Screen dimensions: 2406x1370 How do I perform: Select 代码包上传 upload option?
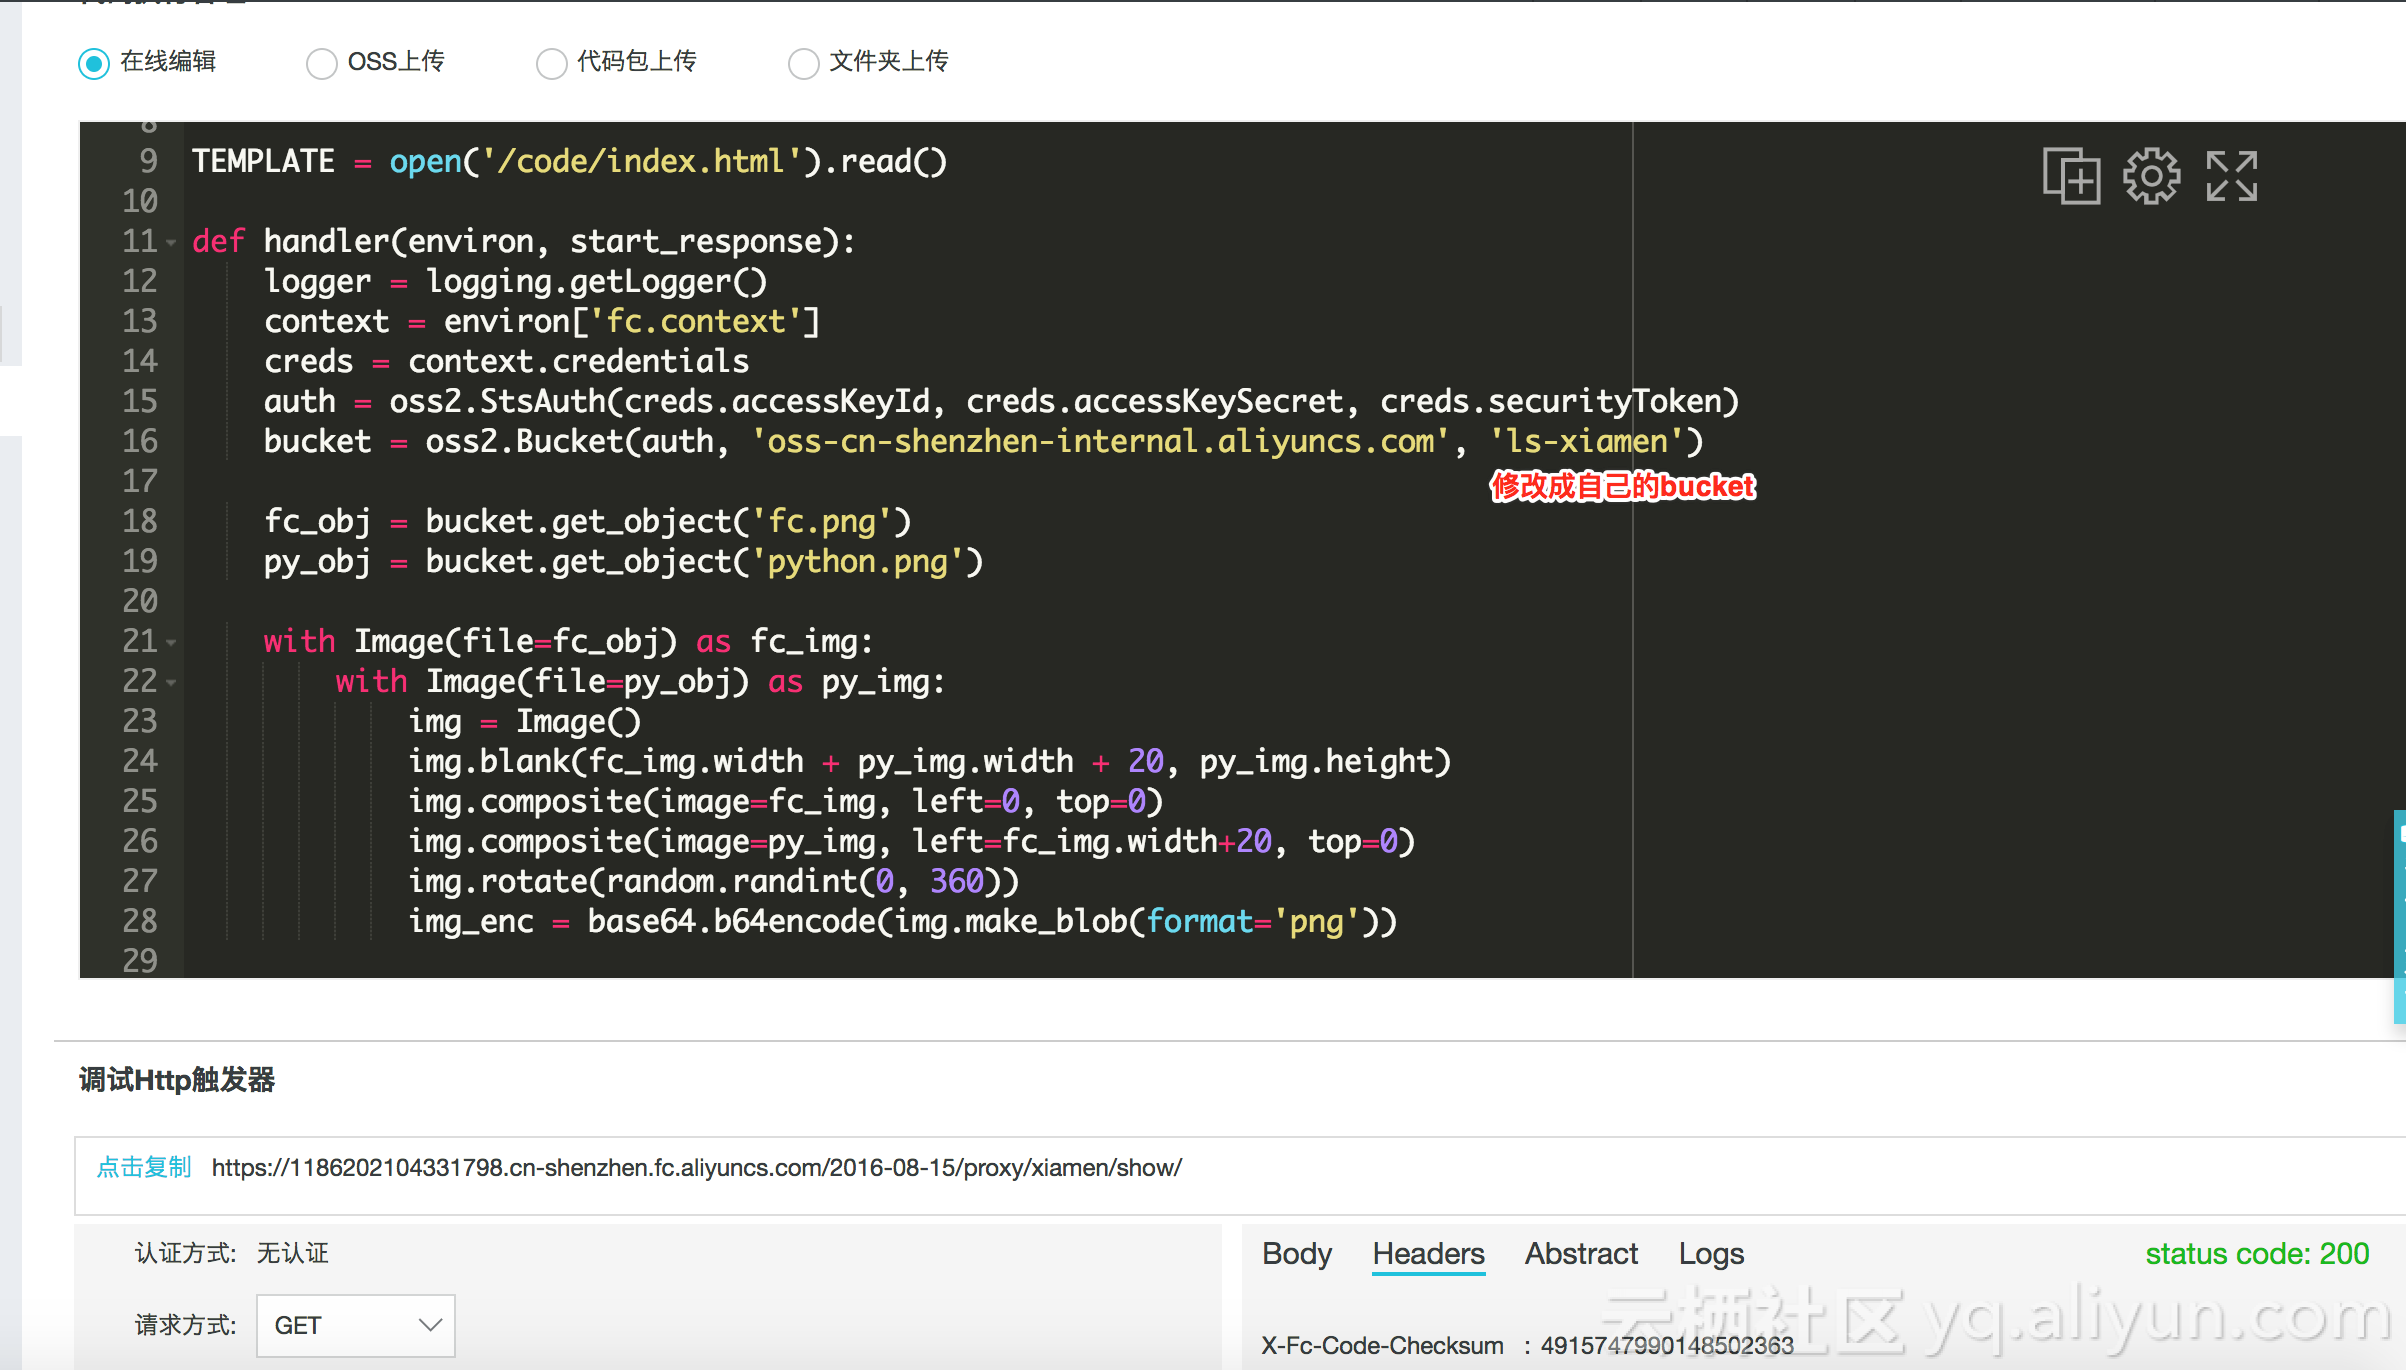click(551, 63)
